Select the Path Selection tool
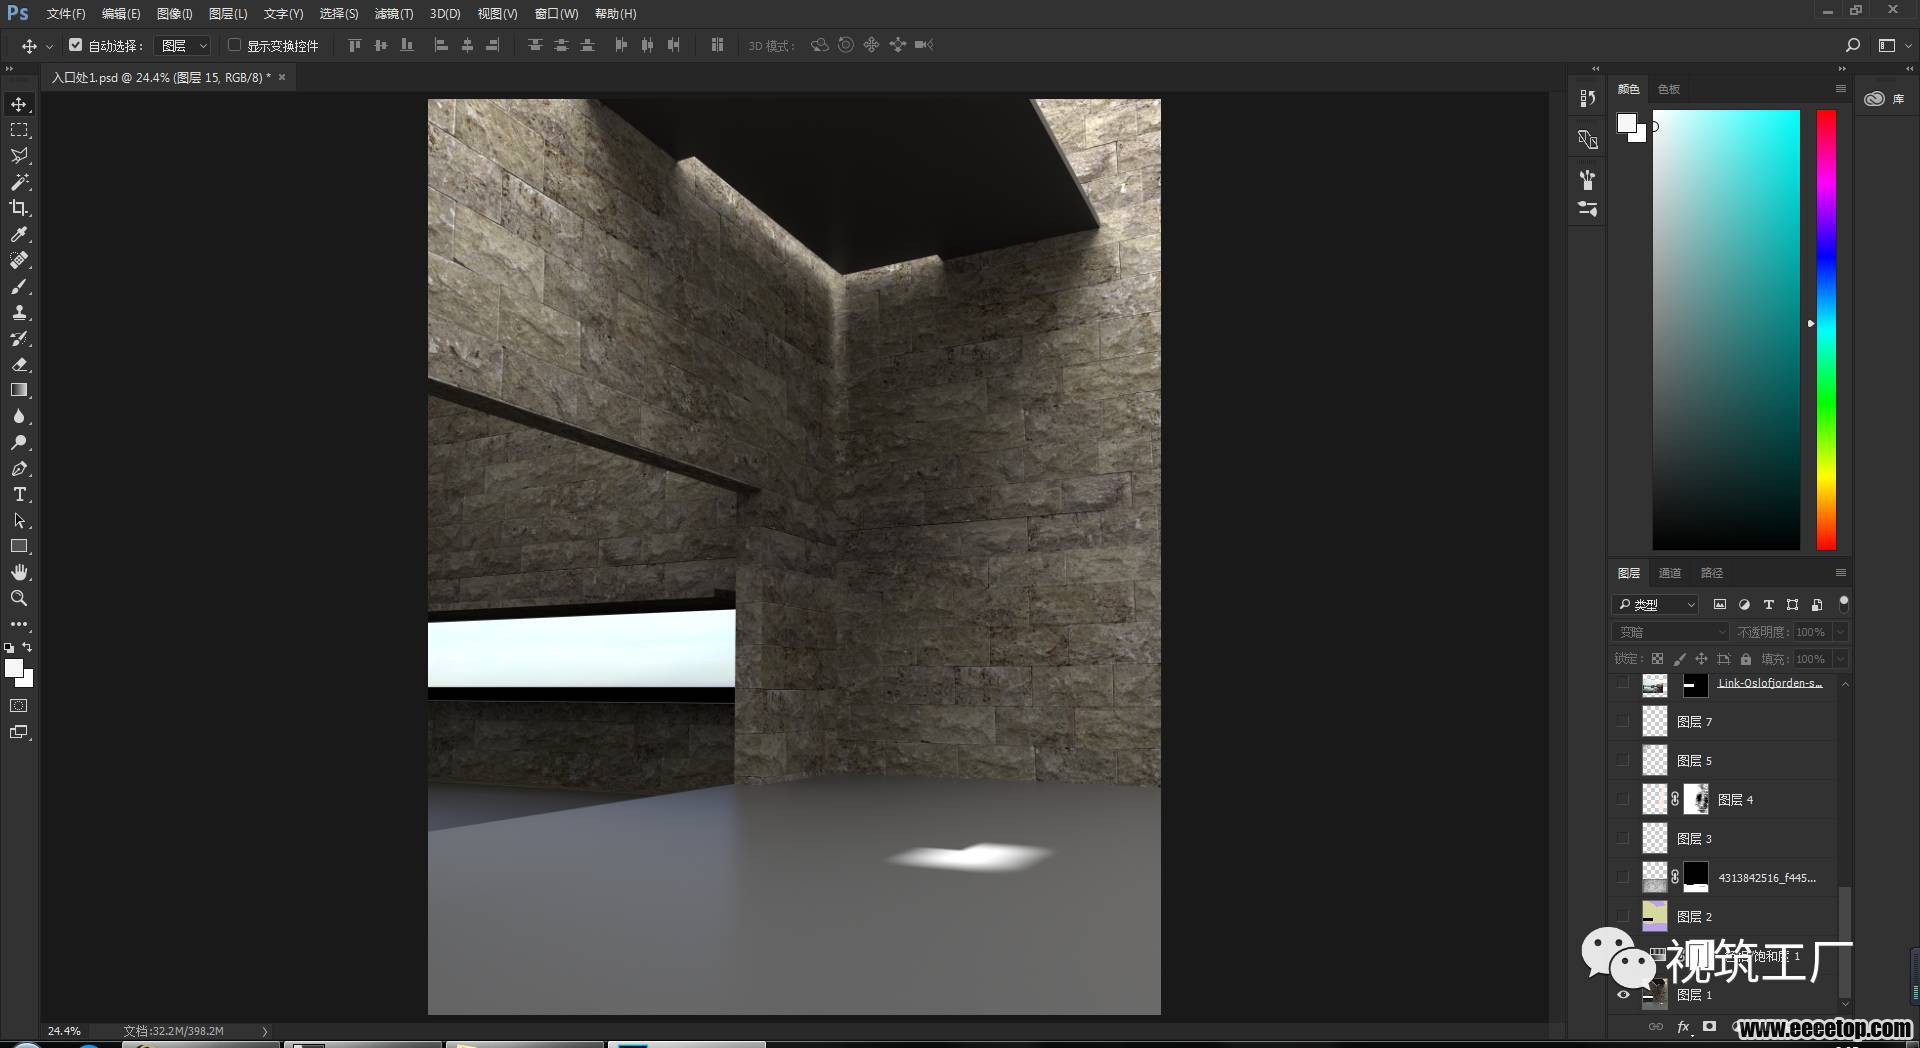 click(19, 520)
